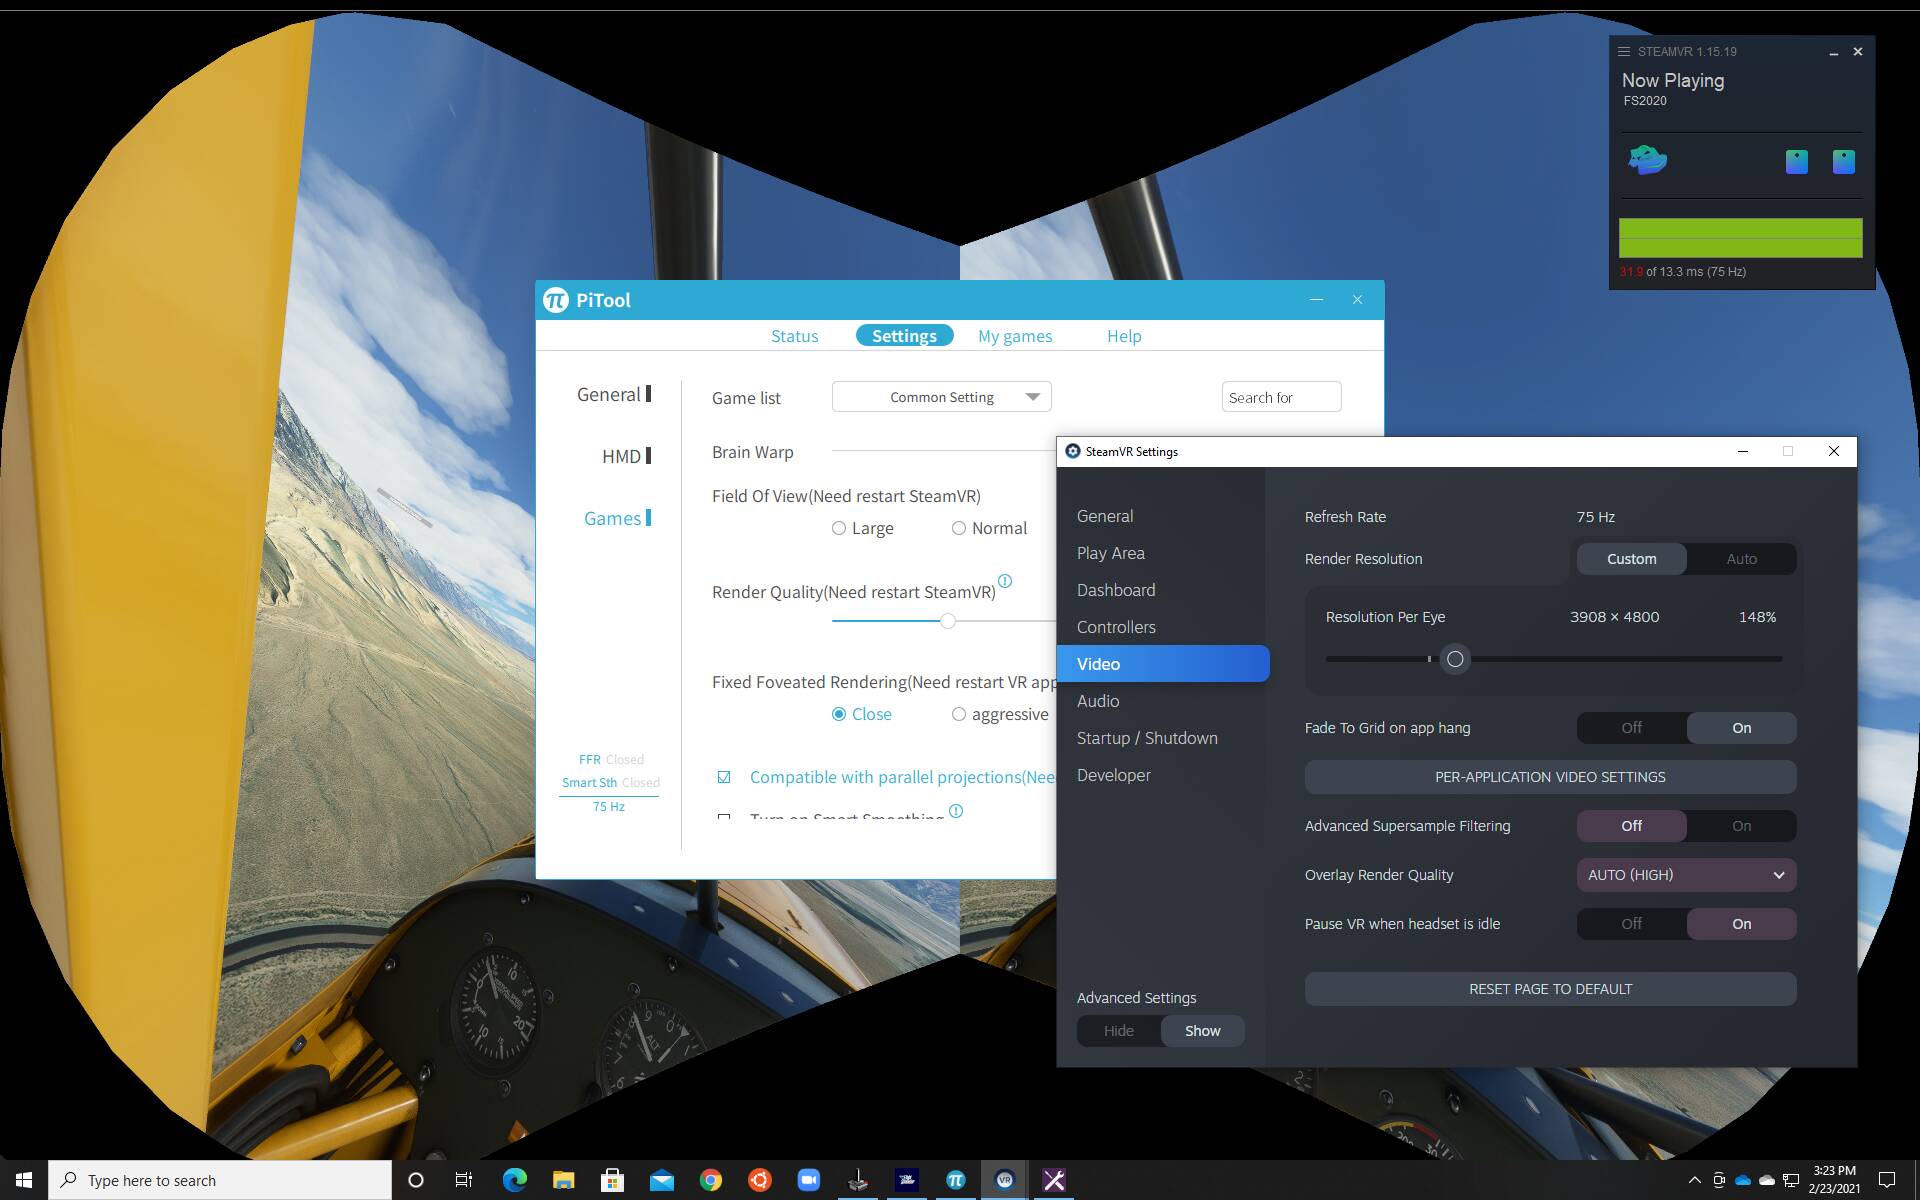Set Render Resolution to Auto
The width and height of the screenshot is (1920, 1200).
1741,559
